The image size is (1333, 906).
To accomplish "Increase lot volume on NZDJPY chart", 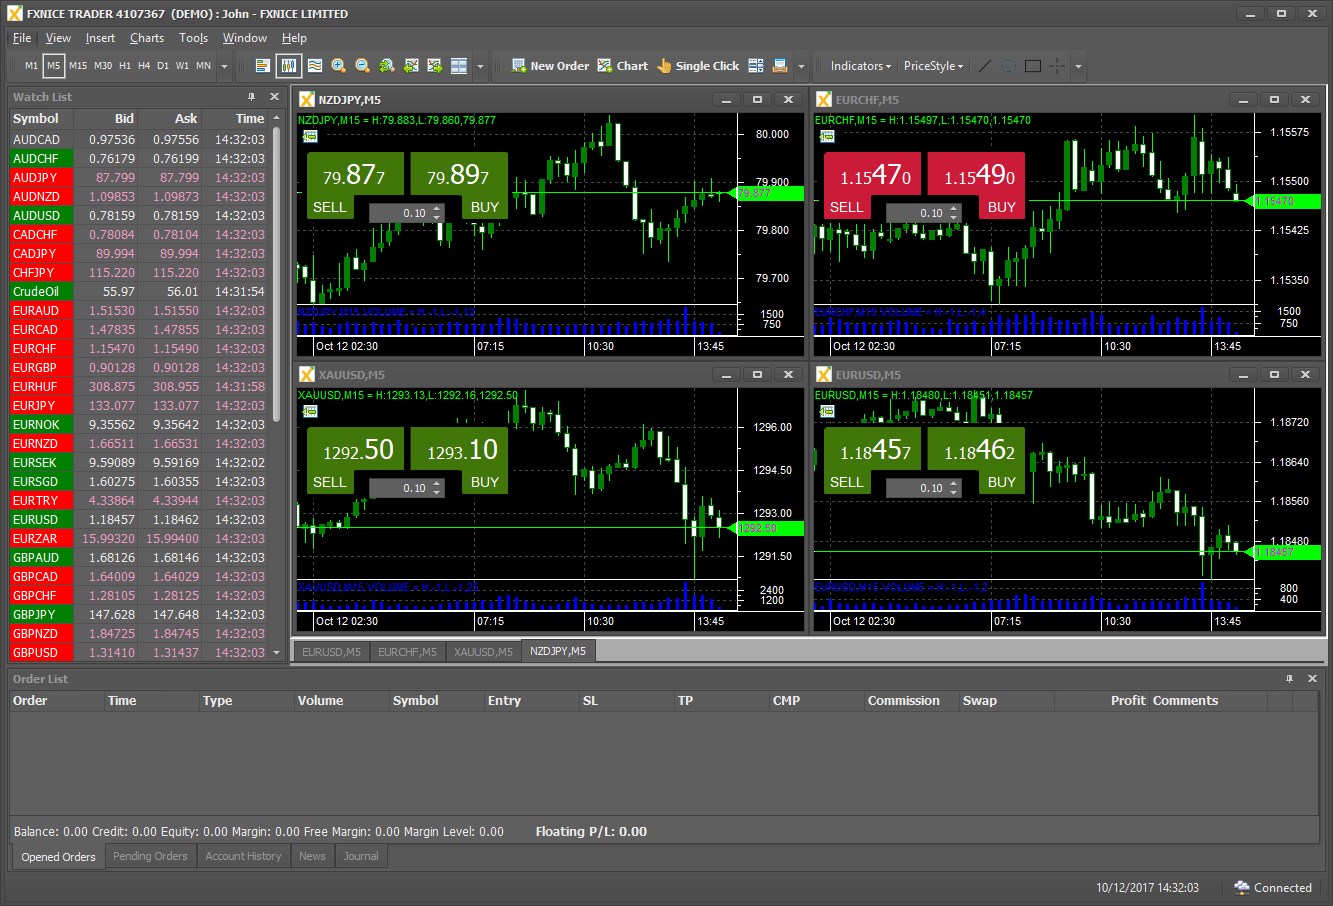I will pos(436,209).
